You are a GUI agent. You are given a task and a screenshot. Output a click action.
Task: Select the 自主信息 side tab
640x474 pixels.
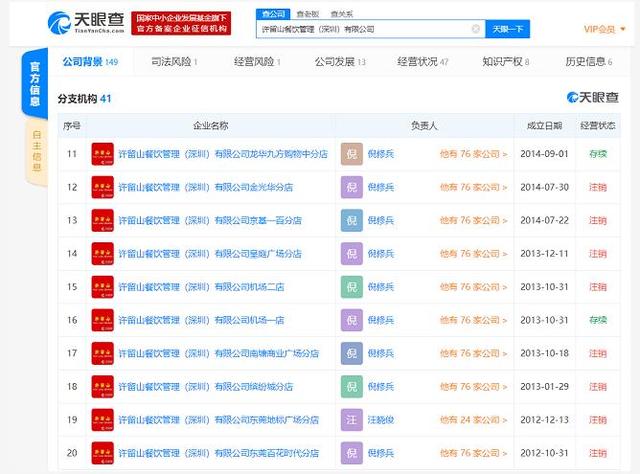point(36,151)
